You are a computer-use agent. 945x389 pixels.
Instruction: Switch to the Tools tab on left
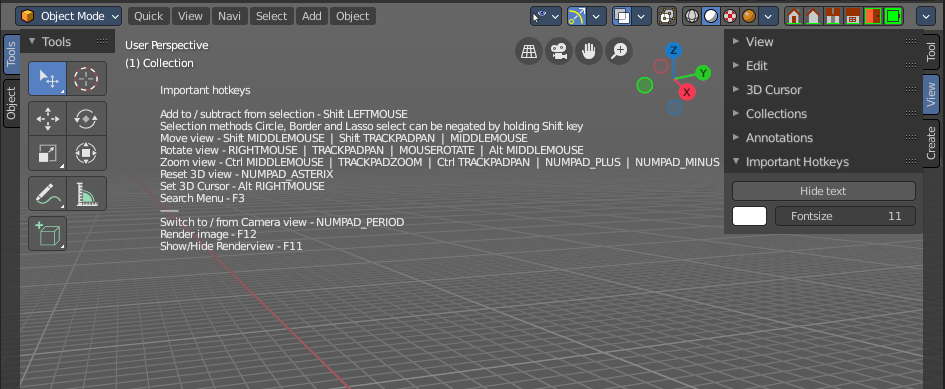[11, 54]
